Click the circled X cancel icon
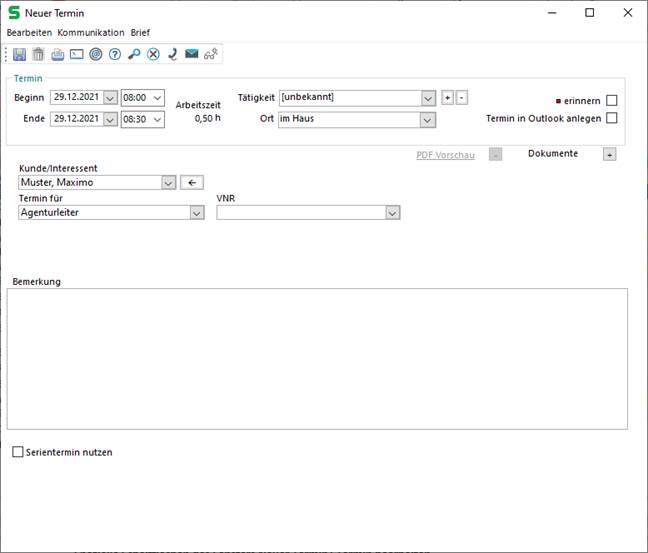 coord(153,54)
